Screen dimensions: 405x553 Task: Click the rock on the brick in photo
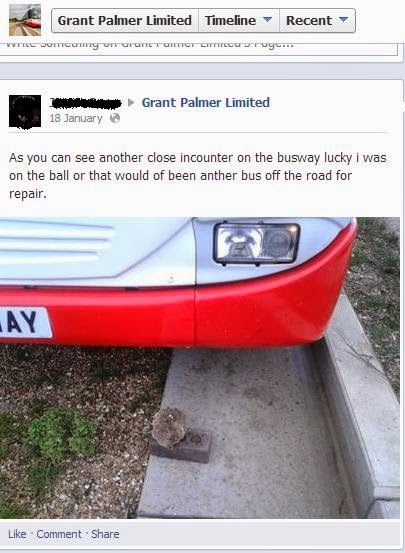(169, 427)
